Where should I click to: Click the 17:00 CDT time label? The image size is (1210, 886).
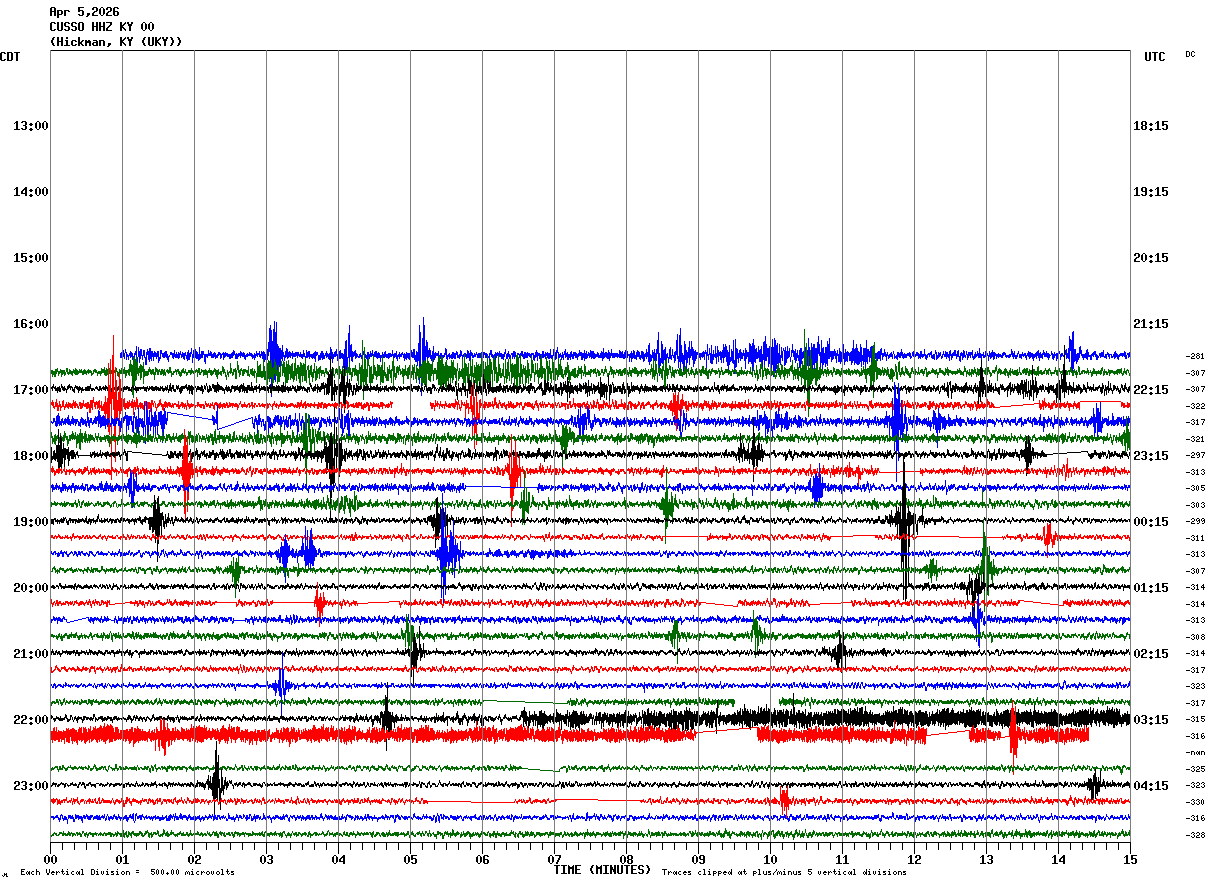coord(30,390)
